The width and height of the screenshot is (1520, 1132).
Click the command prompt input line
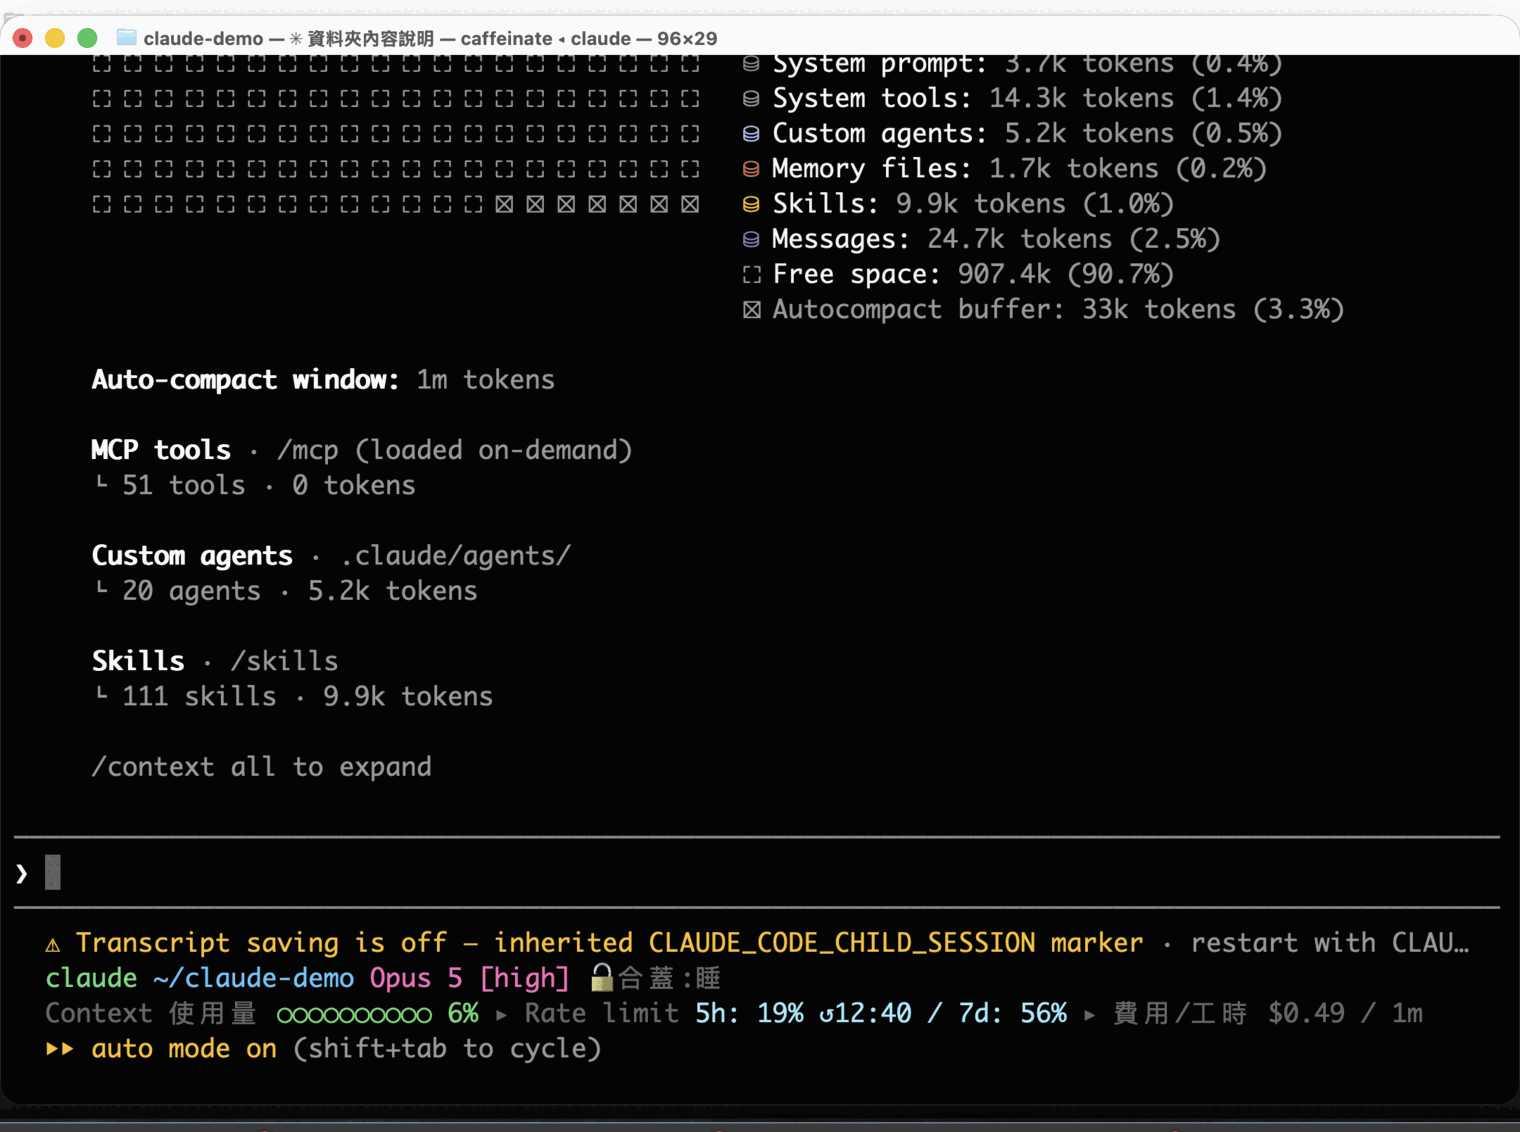click(x=757, y=873)
